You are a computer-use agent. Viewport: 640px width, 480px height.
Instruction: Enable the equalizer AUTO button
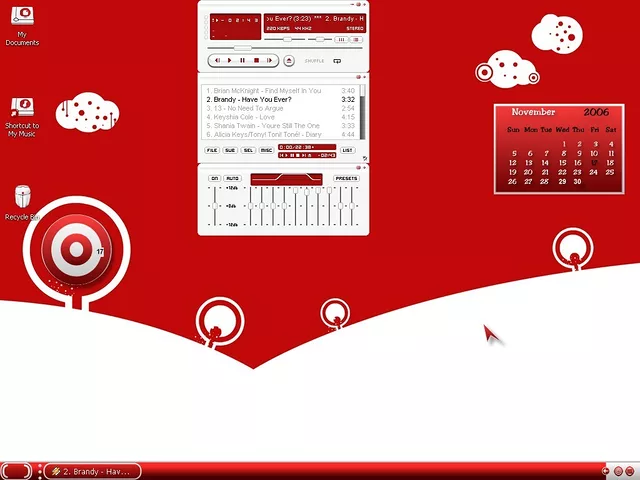(232, 178)
